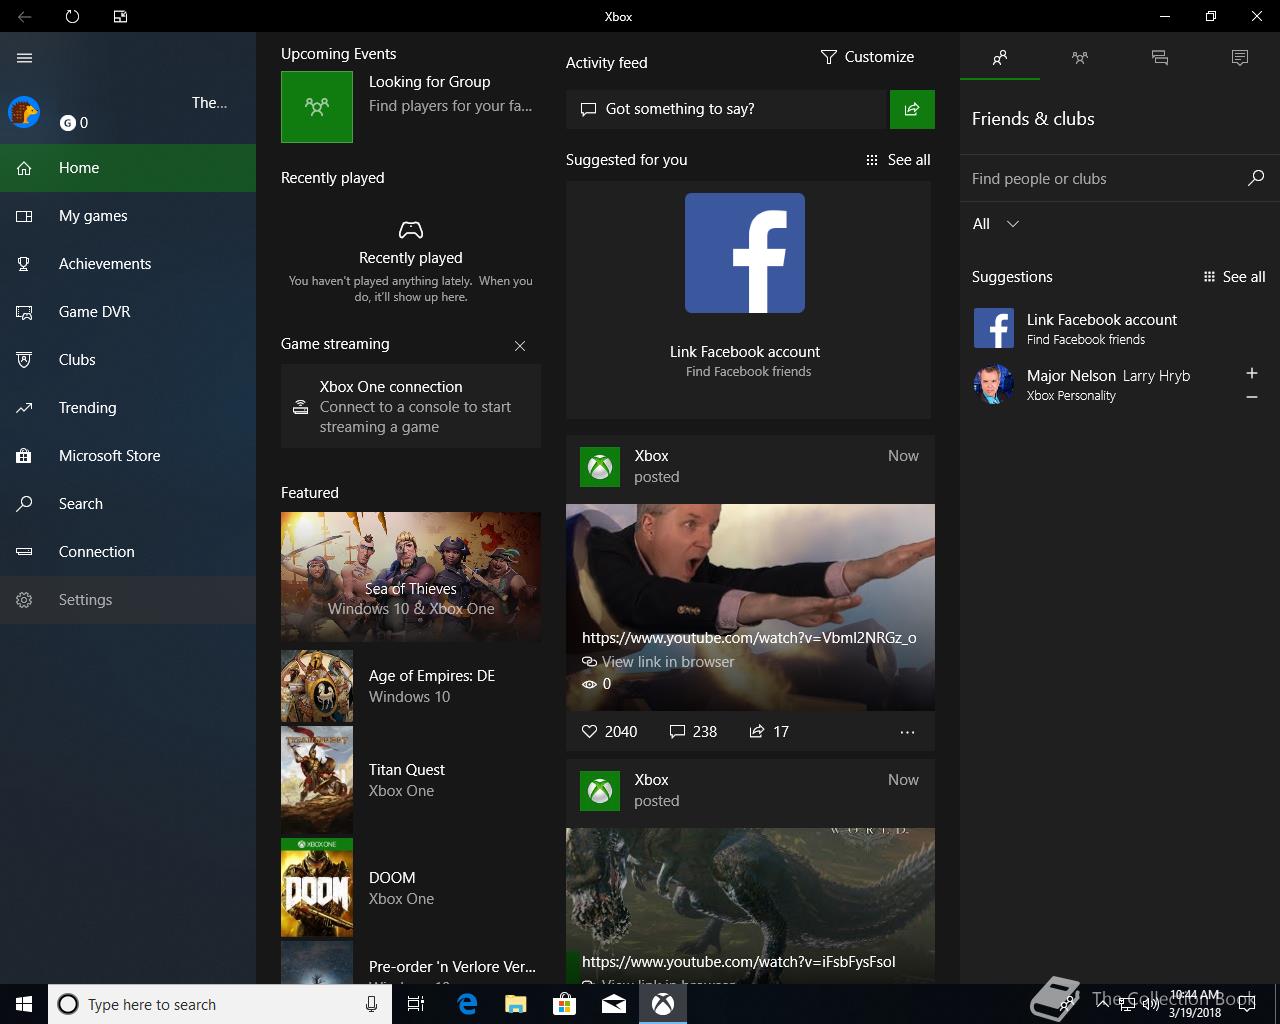1280x1024 pixels.
Task: Launch Microsoft Edge from taskbar
Action: coord(467,1004)
